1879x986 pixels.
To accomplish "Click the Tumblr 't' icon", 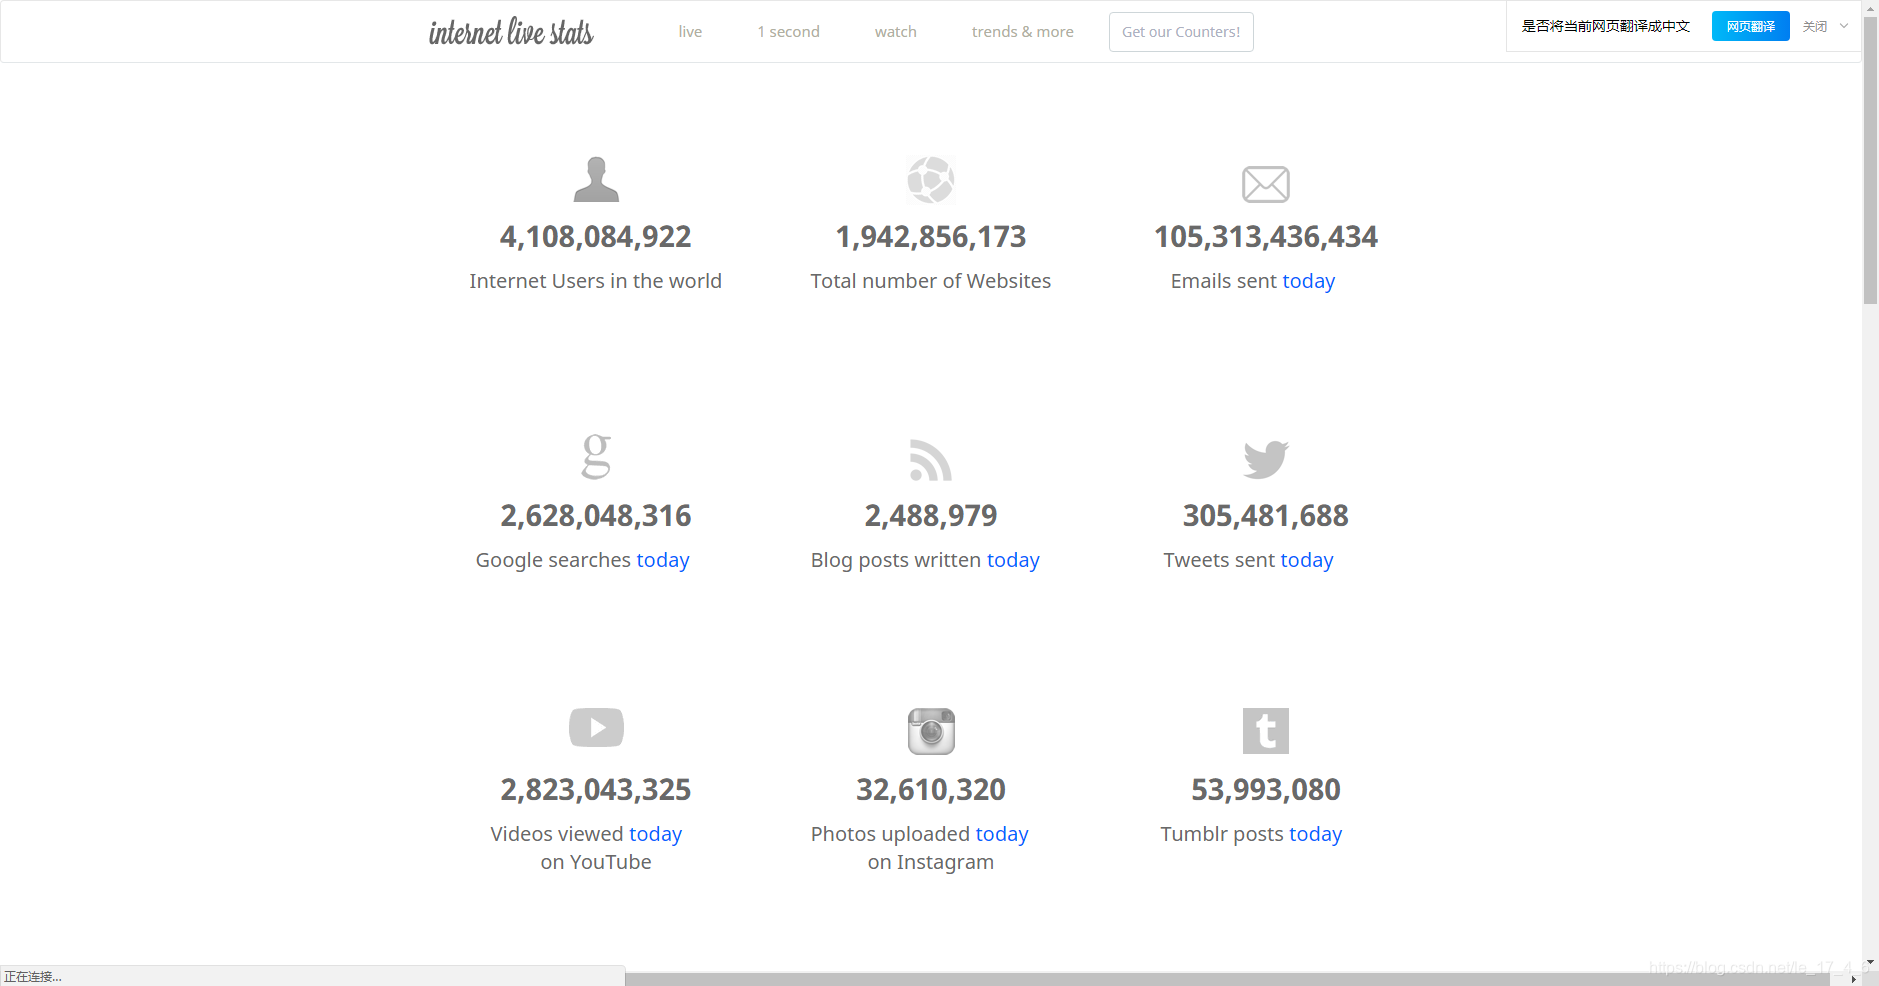I will [1266, 731].
